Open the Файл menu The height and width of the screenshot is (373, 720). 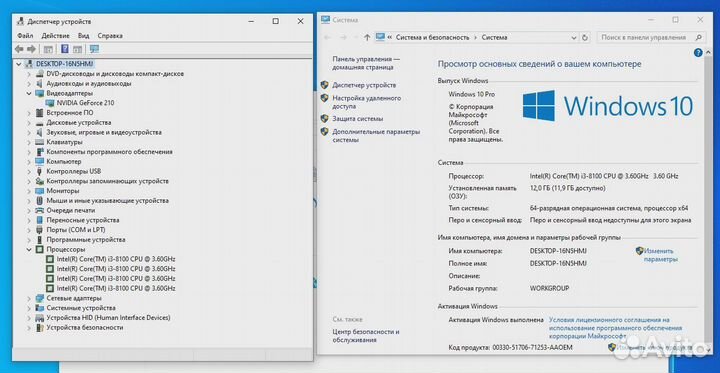[25, 35]
